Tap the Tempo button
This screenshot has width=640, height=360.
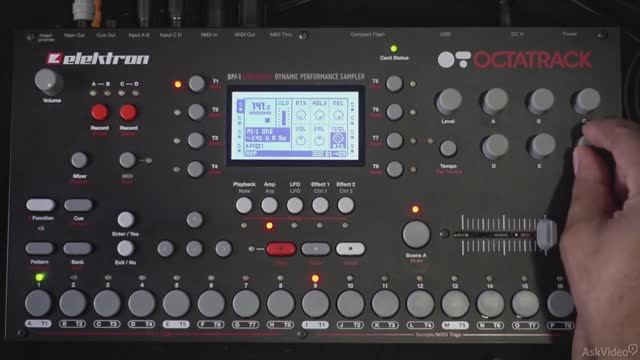point(448,149)
